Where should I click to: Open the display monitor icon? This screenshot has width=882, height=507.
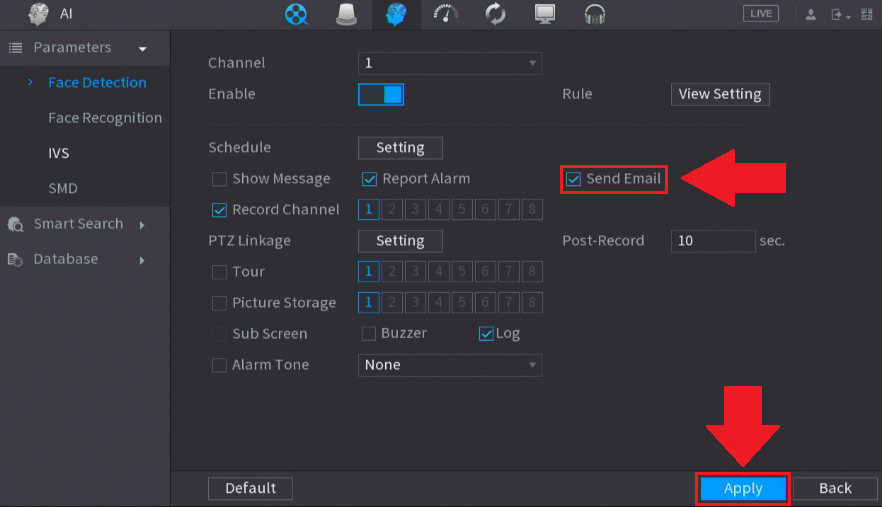(x=544, y=14)
